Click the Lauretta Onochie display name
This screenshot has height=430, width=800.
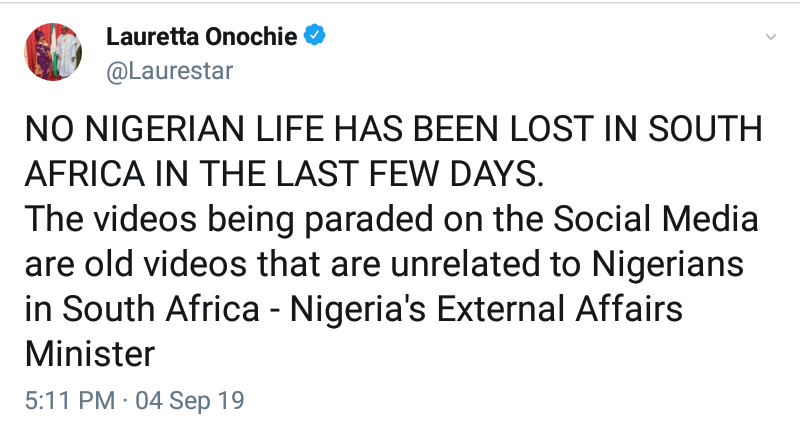pos(204,37)
